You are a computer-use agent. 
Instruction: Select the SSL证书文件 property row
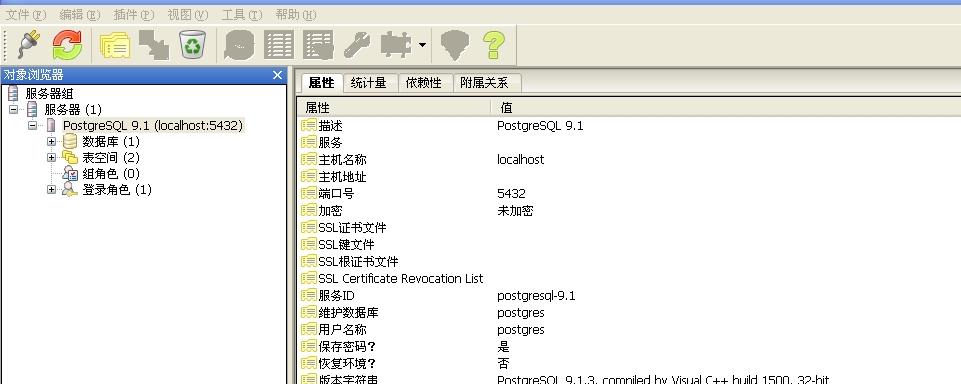(629, 228)
